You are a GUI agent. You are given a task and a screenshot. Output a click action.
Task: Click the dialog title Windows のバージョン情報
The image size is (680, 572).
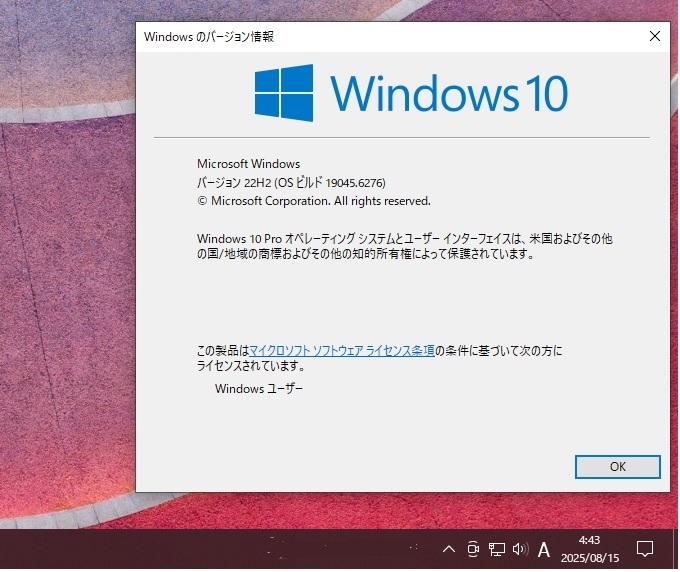(x=209, y=36)
